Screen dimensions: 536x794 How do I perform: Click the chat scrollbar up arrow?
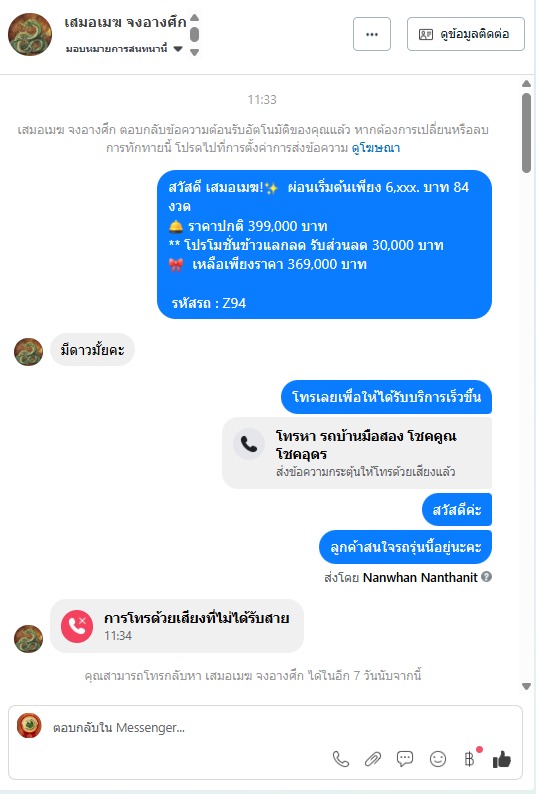click(526, 84)
